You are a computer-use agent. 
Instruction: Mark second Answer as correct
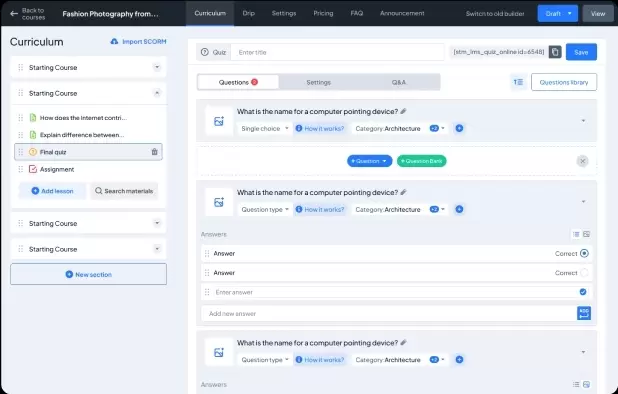coord(584,273)
